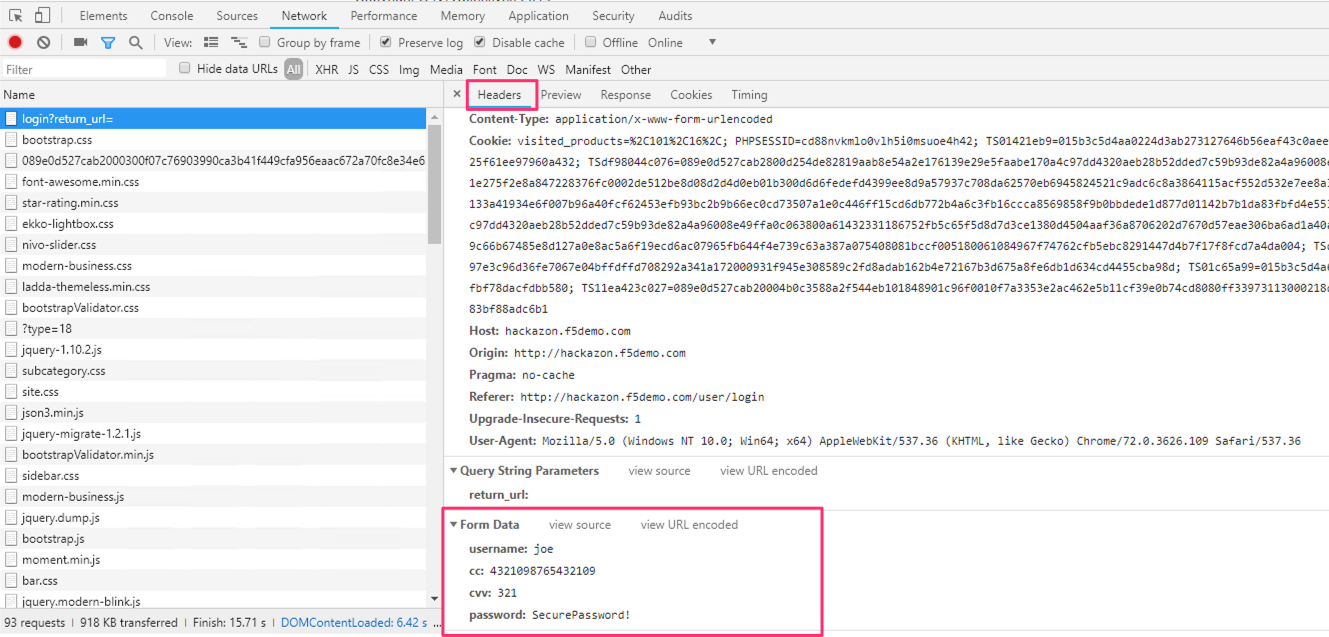Toggle capture screenshots camera icon
The height and width of the screenshot is (637, 1329).
(x=80, y=43)
